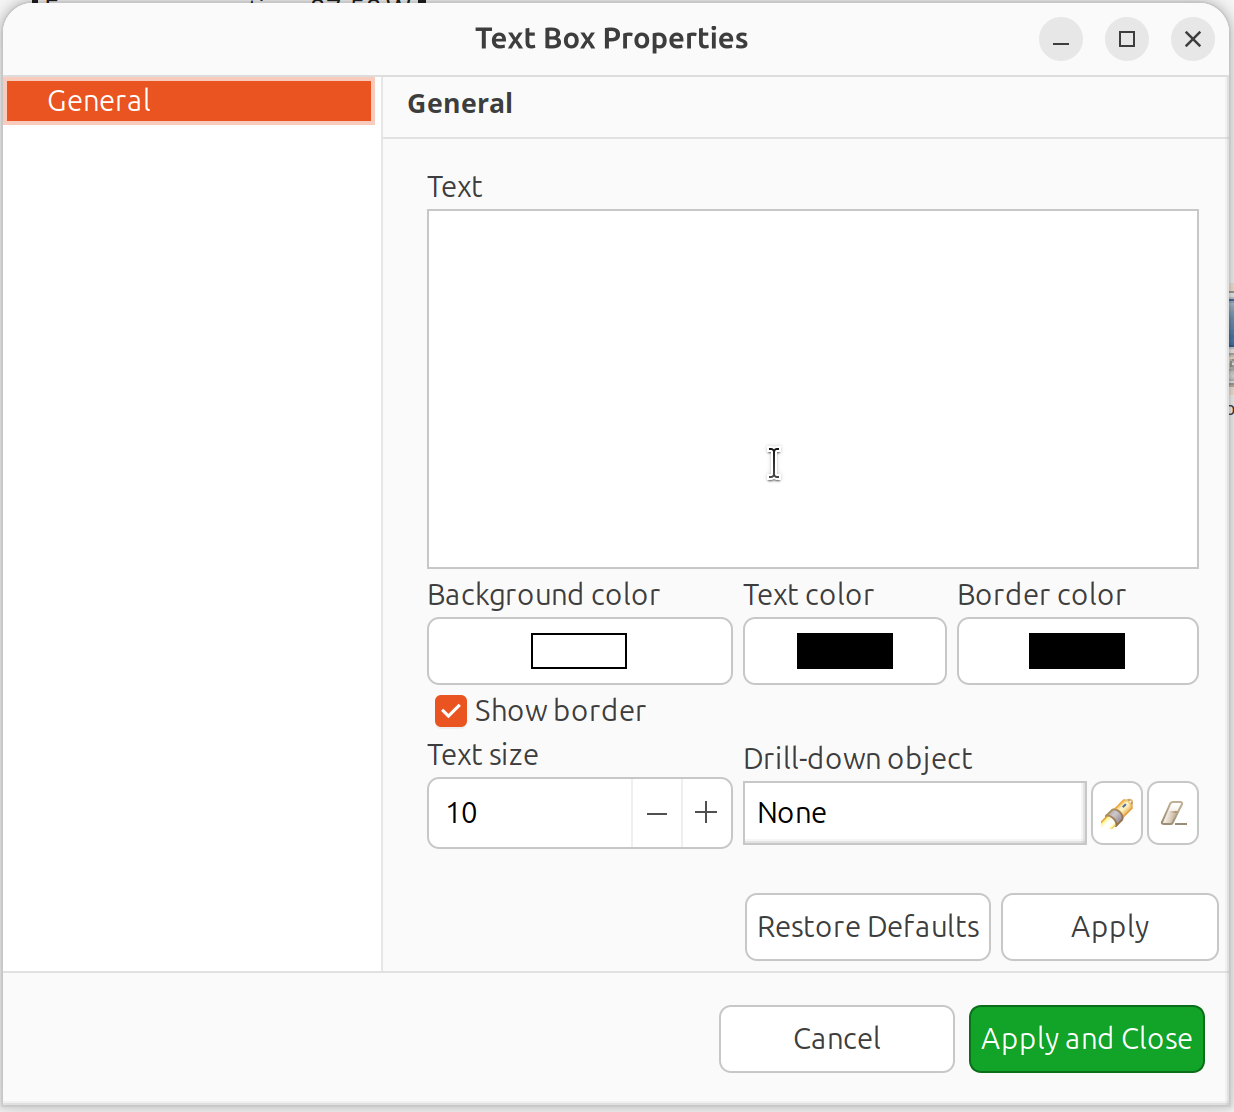This screenshot has height=1112, width=1234.
Task: Click the drill-down object picker icon
Action: [1117, 813]
